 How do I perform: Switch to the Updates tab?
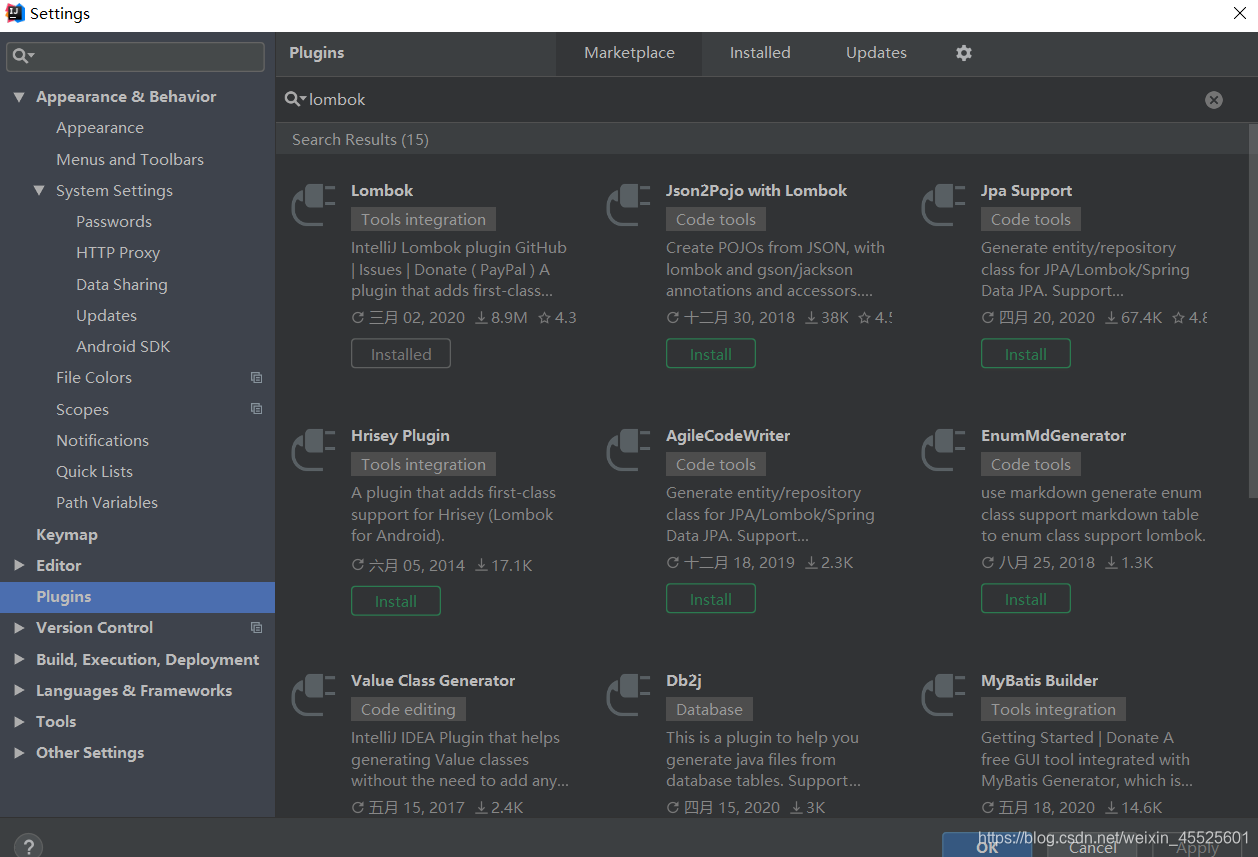click(876, 52)
